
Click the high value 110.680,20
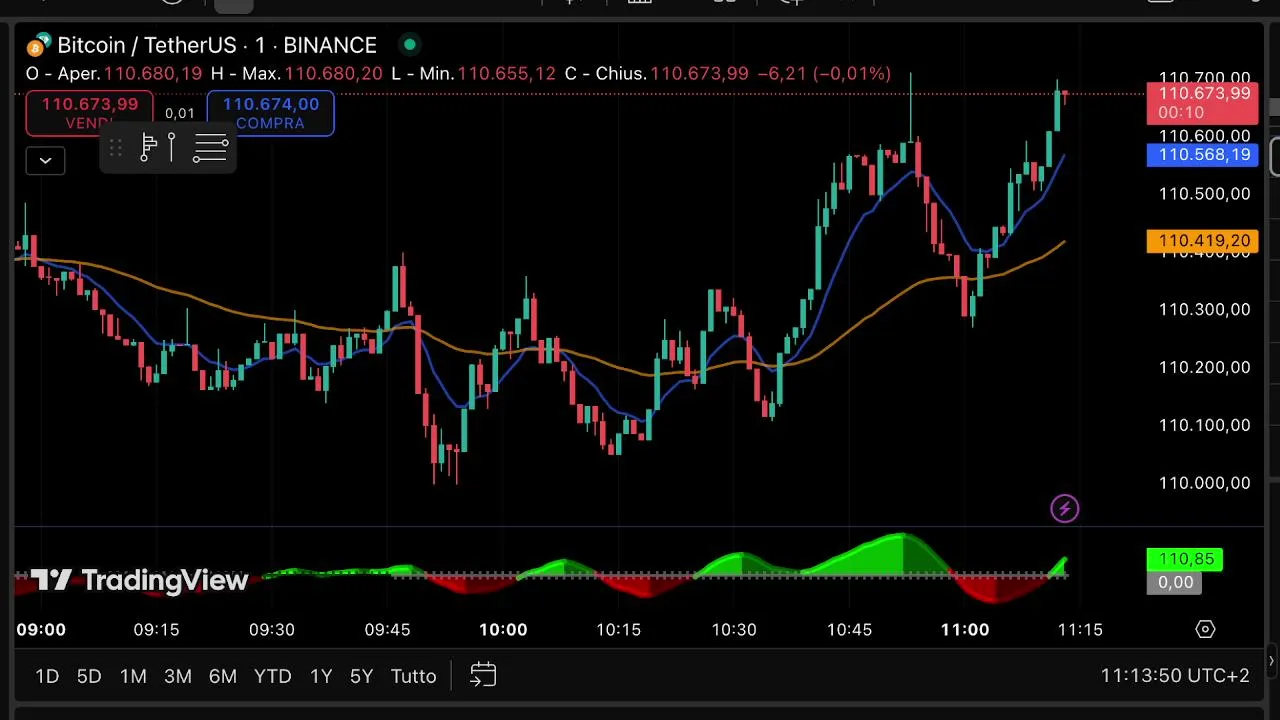tap(333, 74)
